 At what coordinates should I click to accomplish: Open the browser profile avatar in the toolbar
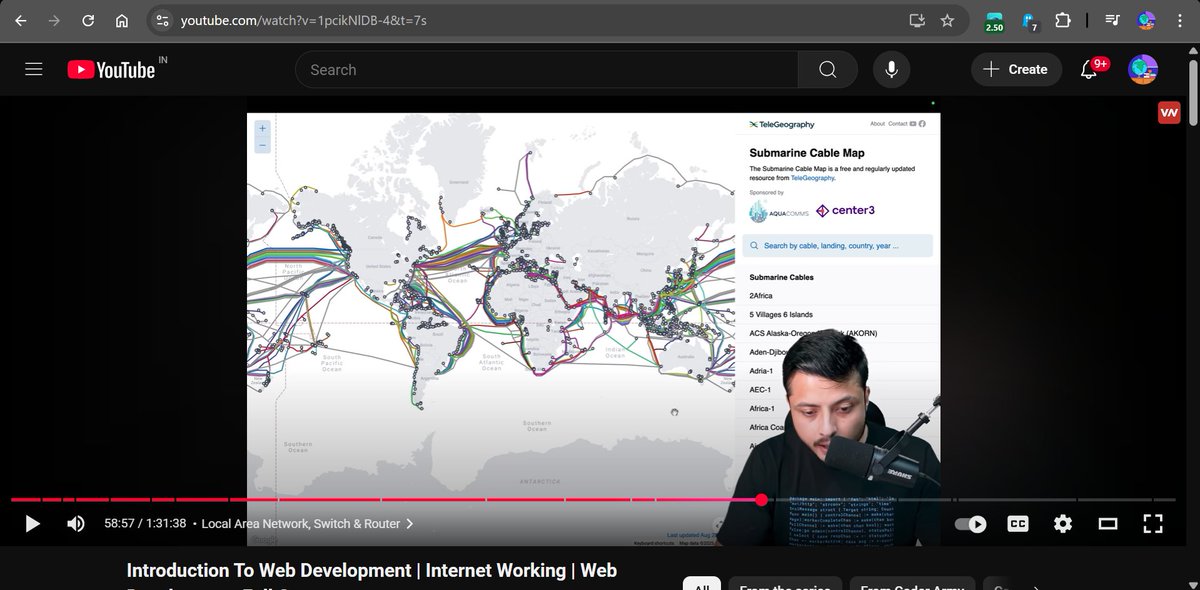(x=1147, y=20)
